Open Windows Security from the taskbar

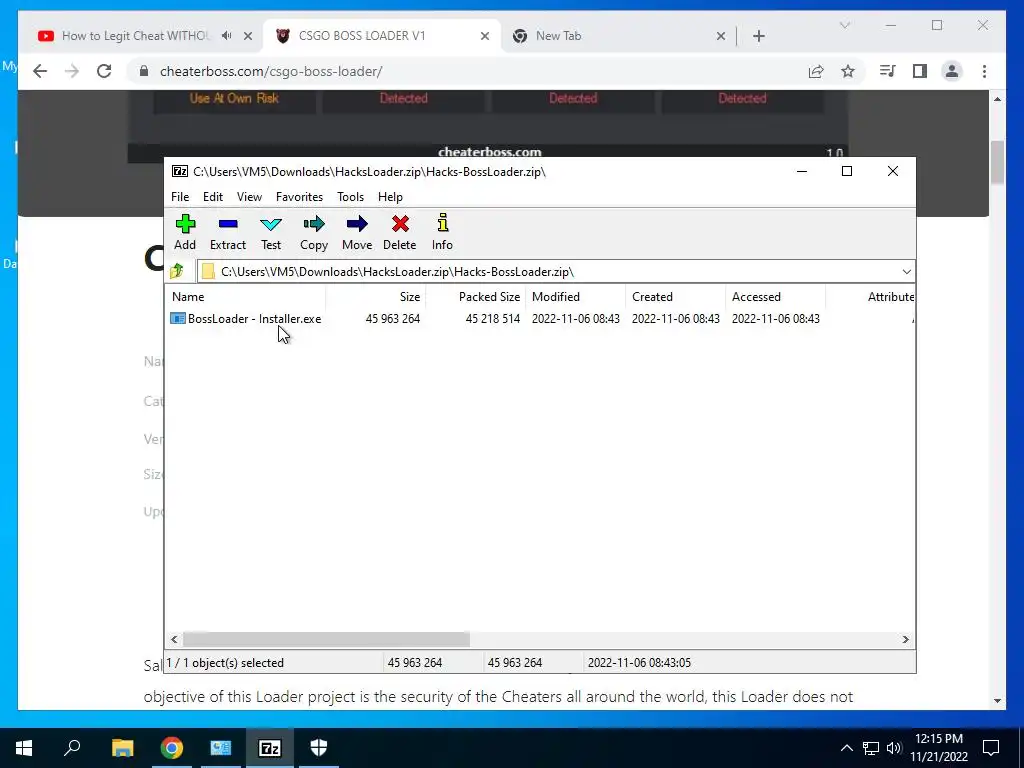(319, 748)
